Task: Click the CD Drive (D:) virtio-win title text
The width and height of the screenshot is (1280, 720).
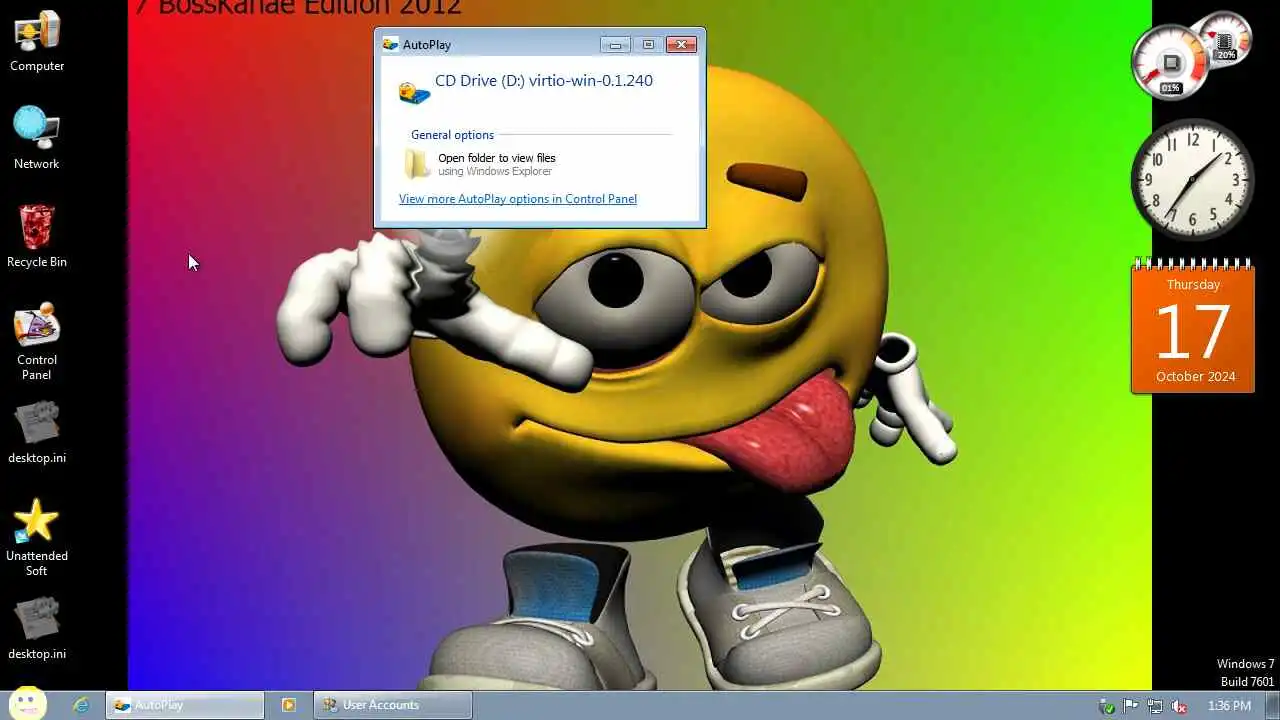Action: [x=544, y=80]
